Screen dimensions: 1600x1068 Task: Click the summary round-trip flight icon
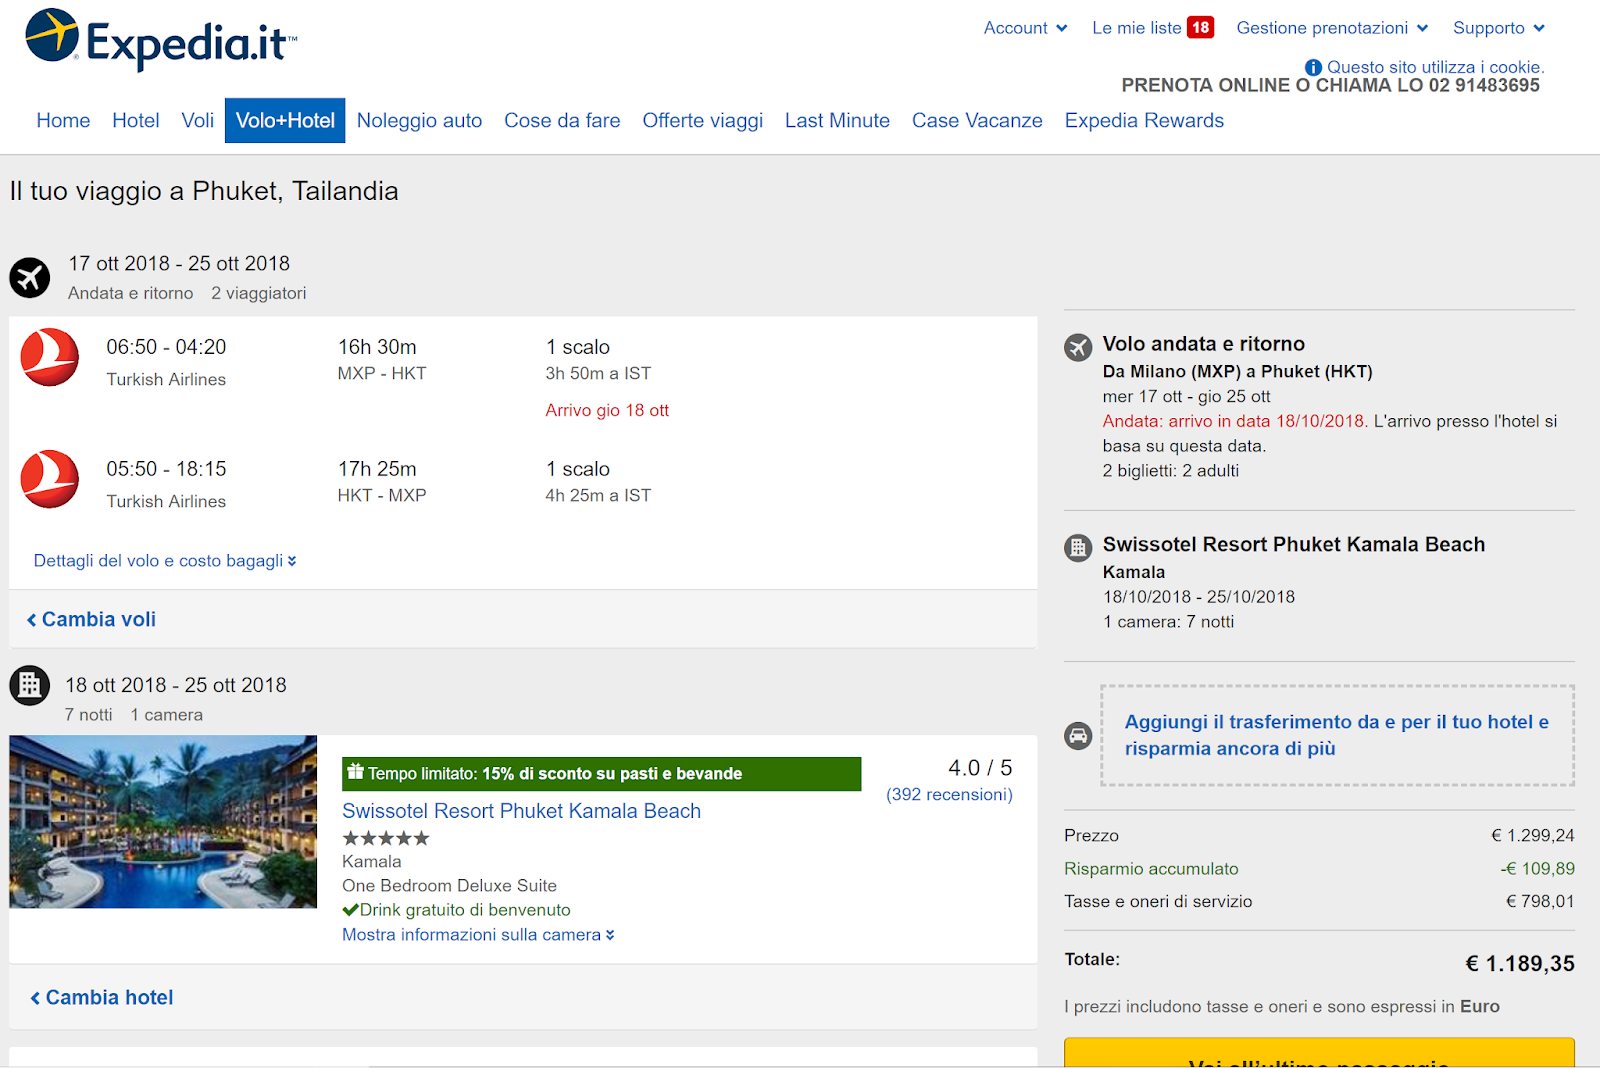point(1078,347)
